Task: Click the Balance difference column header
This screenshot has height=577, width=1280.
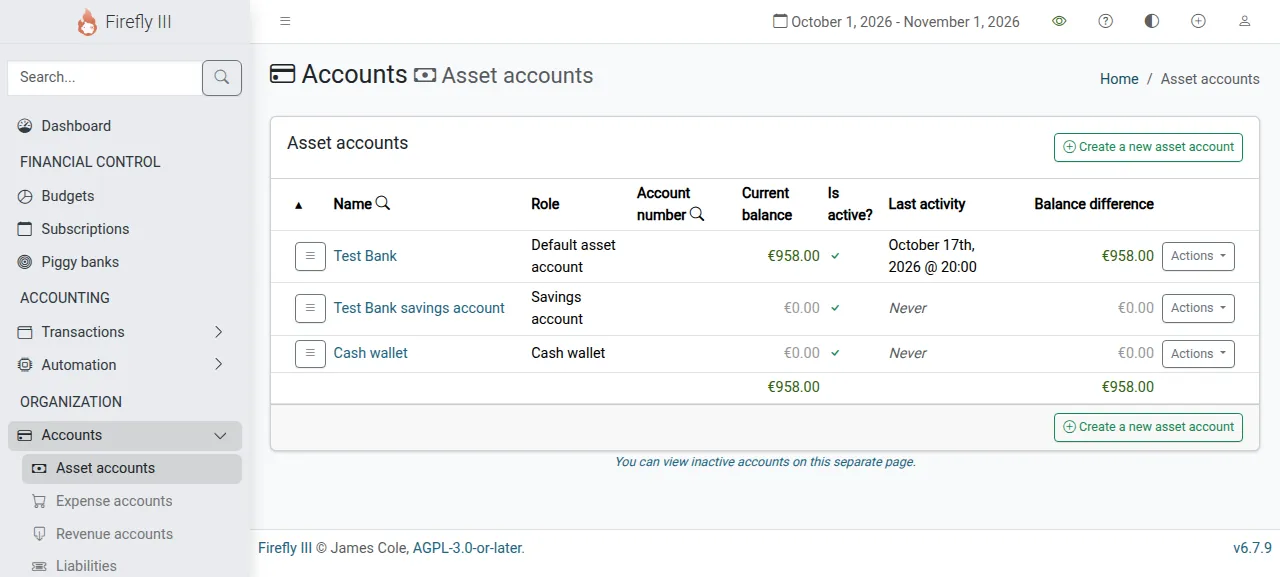Action: tap(1094, 204)
